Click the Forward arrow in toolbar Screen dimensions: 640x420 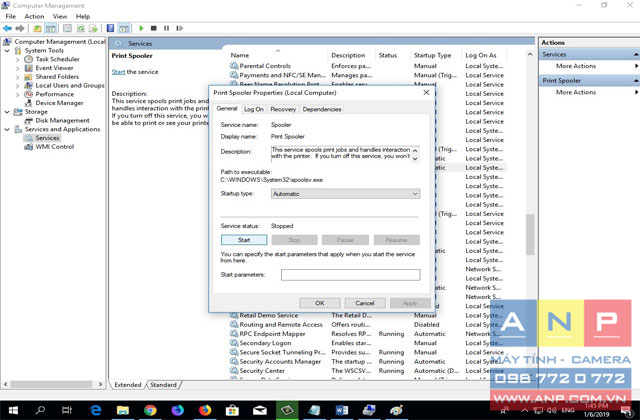click(x=20, y=28)
